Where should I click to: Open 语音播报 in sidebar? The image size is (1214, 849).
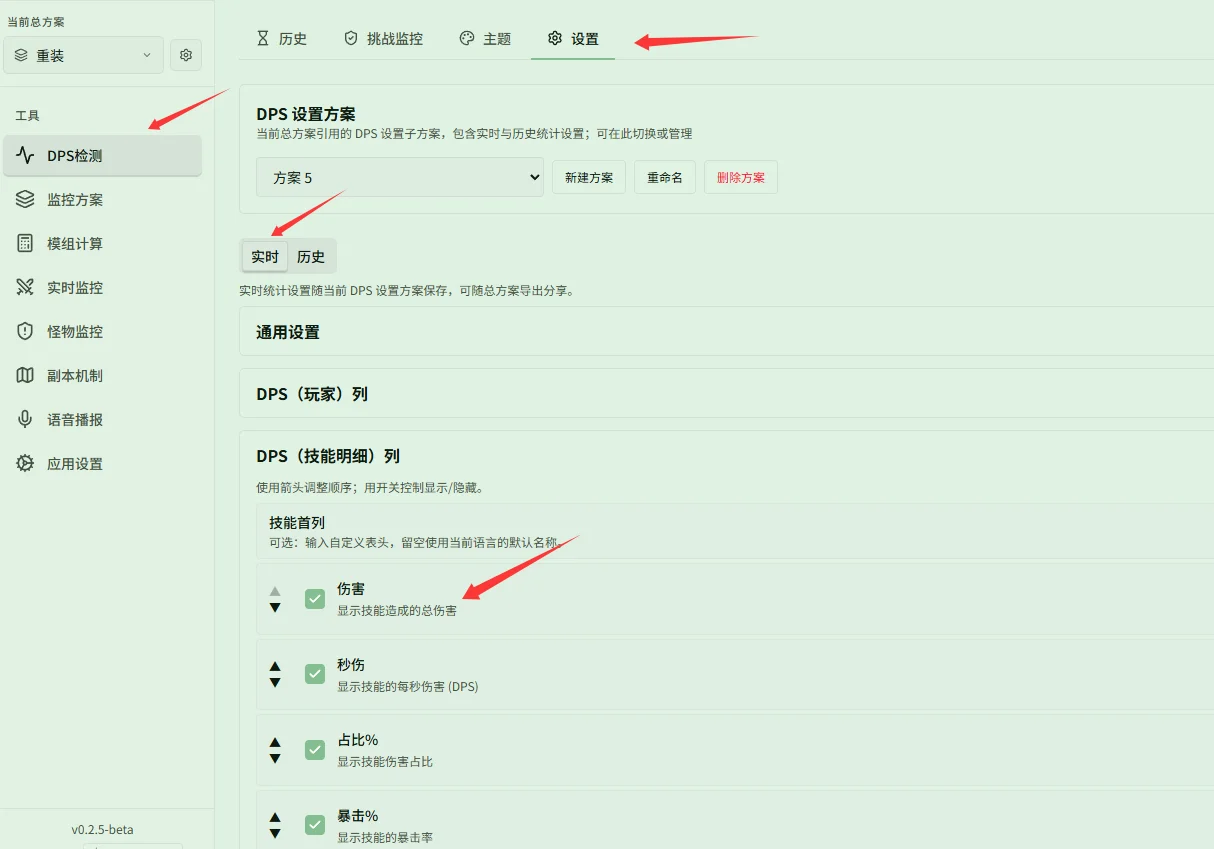coord(103,420)
